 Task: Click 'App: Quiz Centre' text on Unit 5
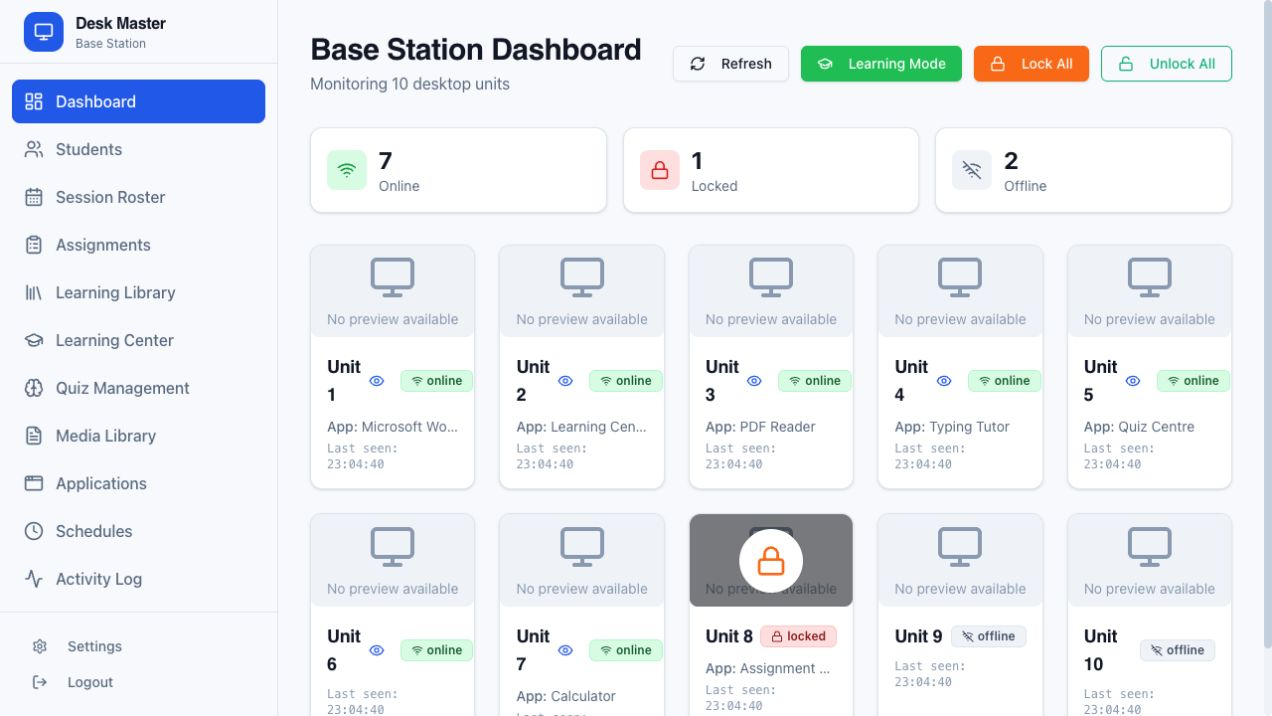pos(1139,427)
